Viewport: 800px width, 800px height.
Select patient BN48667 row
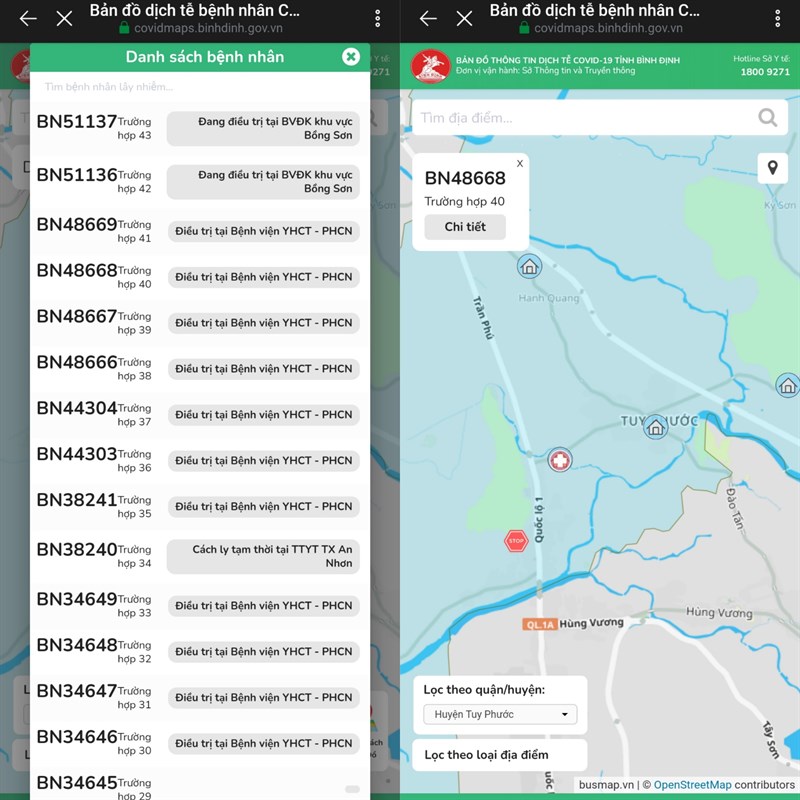(199, 323)
